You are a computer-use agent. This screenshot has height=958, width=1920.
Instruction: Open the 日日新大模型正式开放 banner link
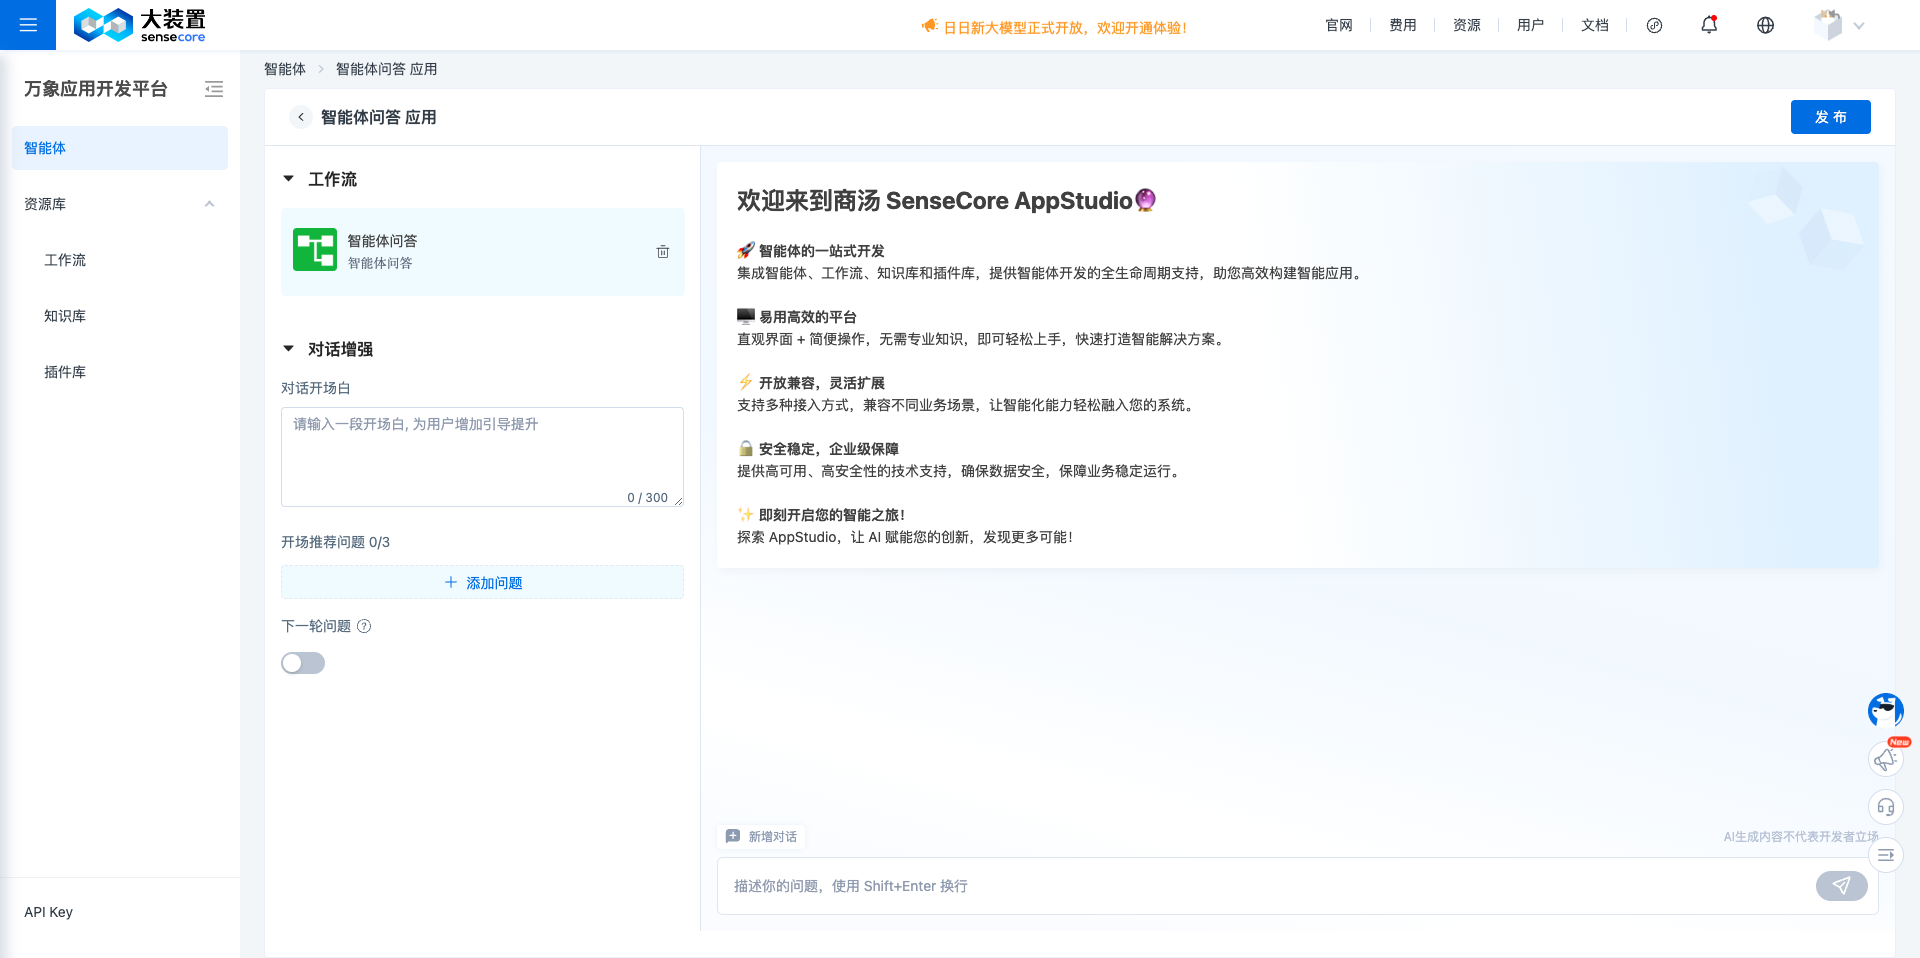(x=1065, y=28)
